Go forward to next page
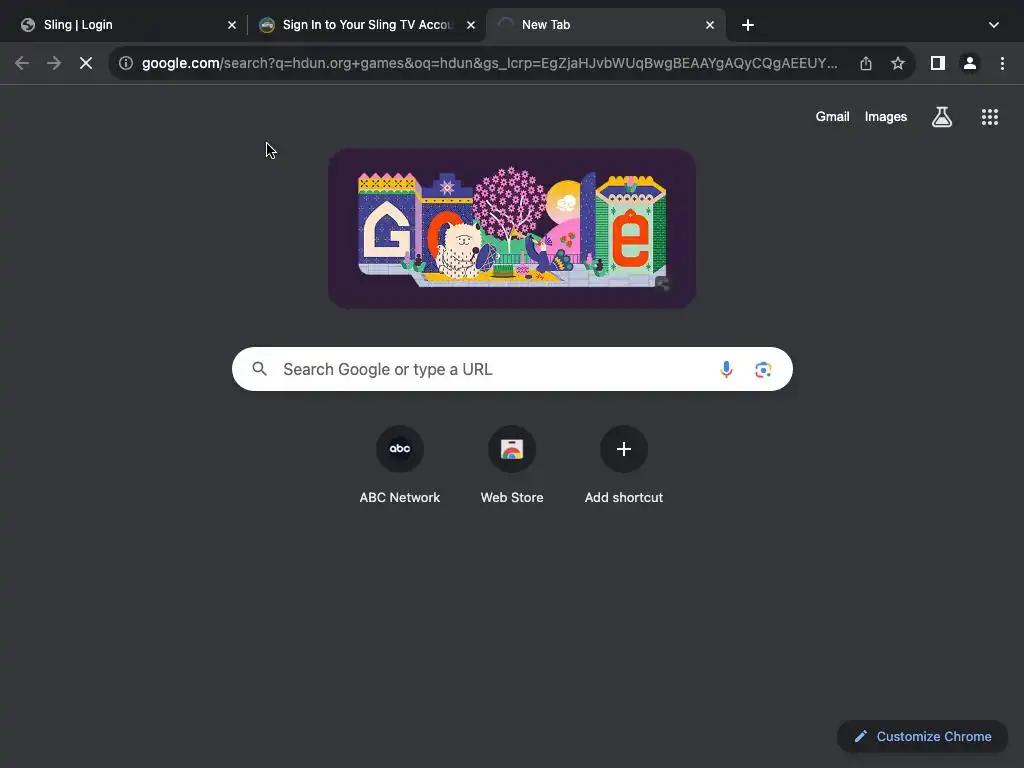 click(54, 63)
